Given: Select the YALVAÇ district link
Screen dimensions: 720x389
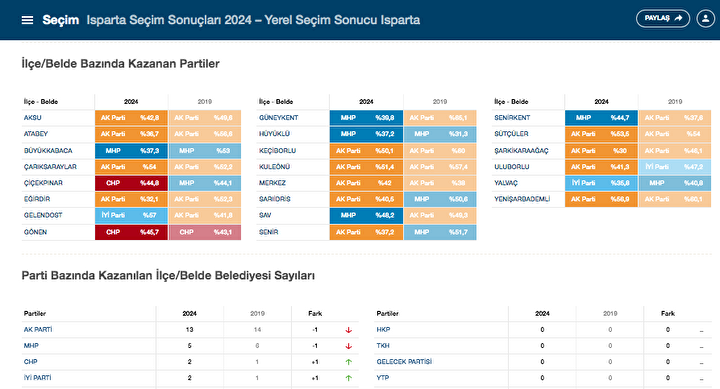Looking at the screenshot, I should coord(506,183).
